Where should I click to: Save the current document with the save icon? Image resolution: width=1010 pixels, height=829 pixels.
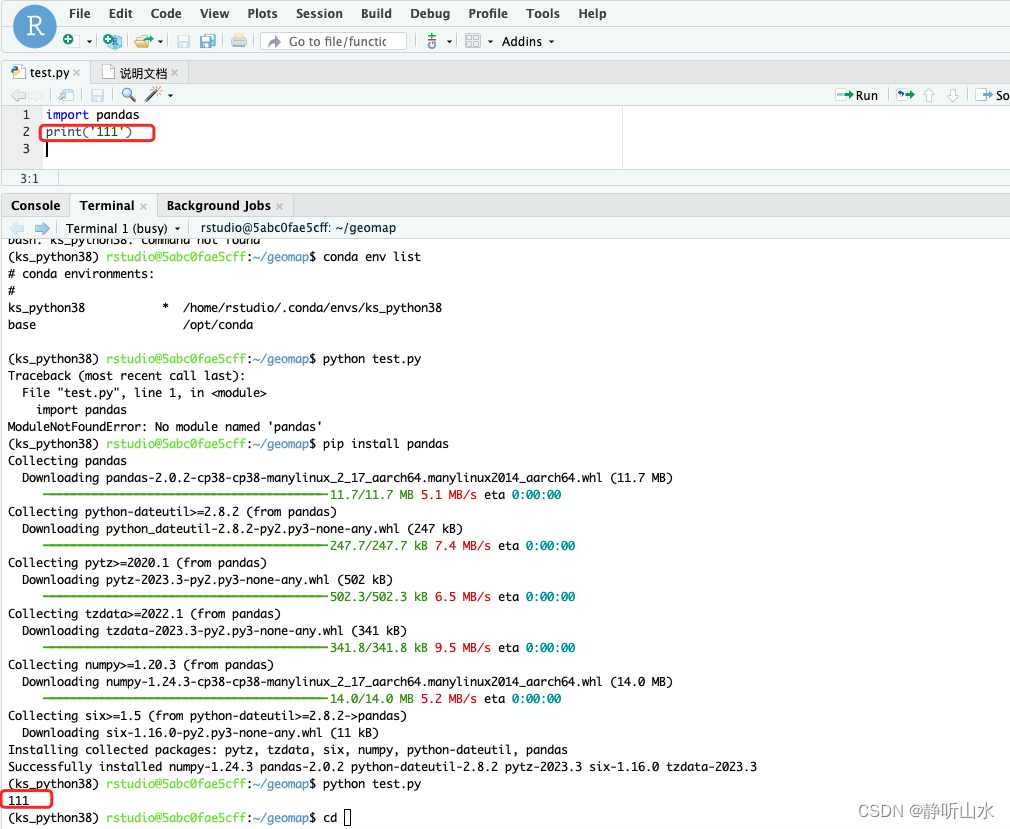(183, 41)
